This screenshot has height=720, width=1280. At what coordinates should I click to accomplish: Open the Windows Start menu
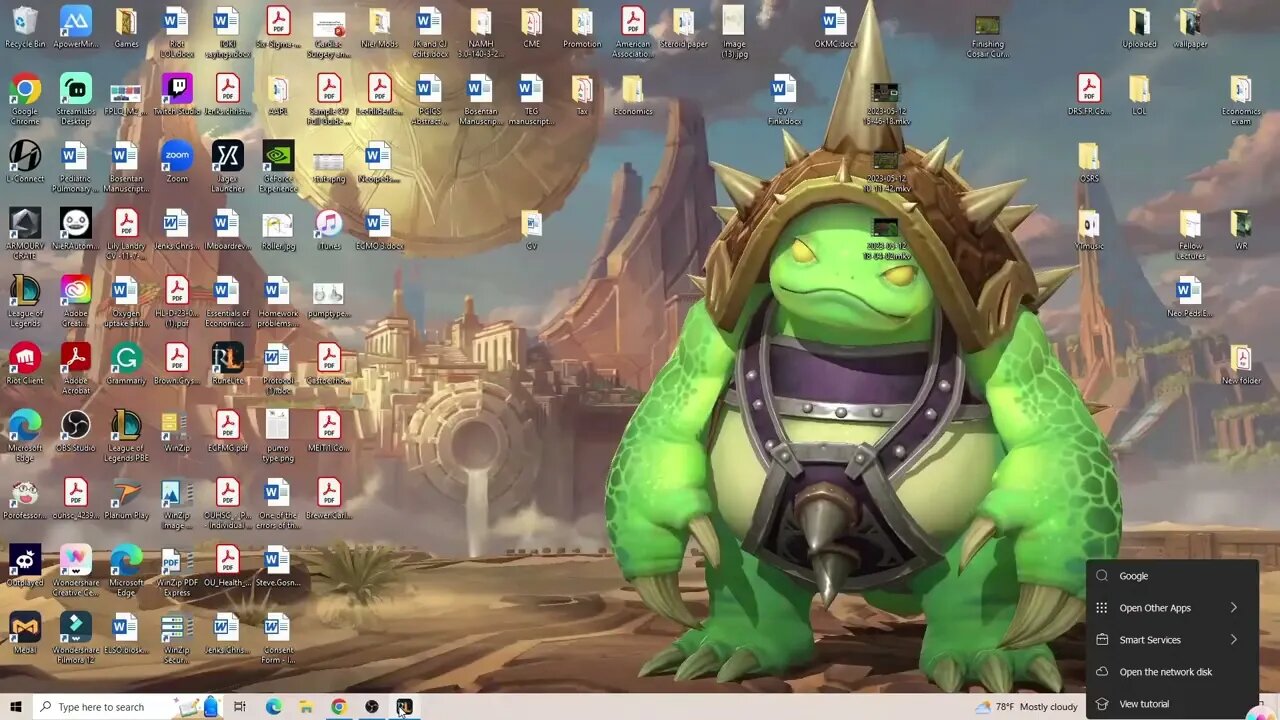tap(16, 707)
